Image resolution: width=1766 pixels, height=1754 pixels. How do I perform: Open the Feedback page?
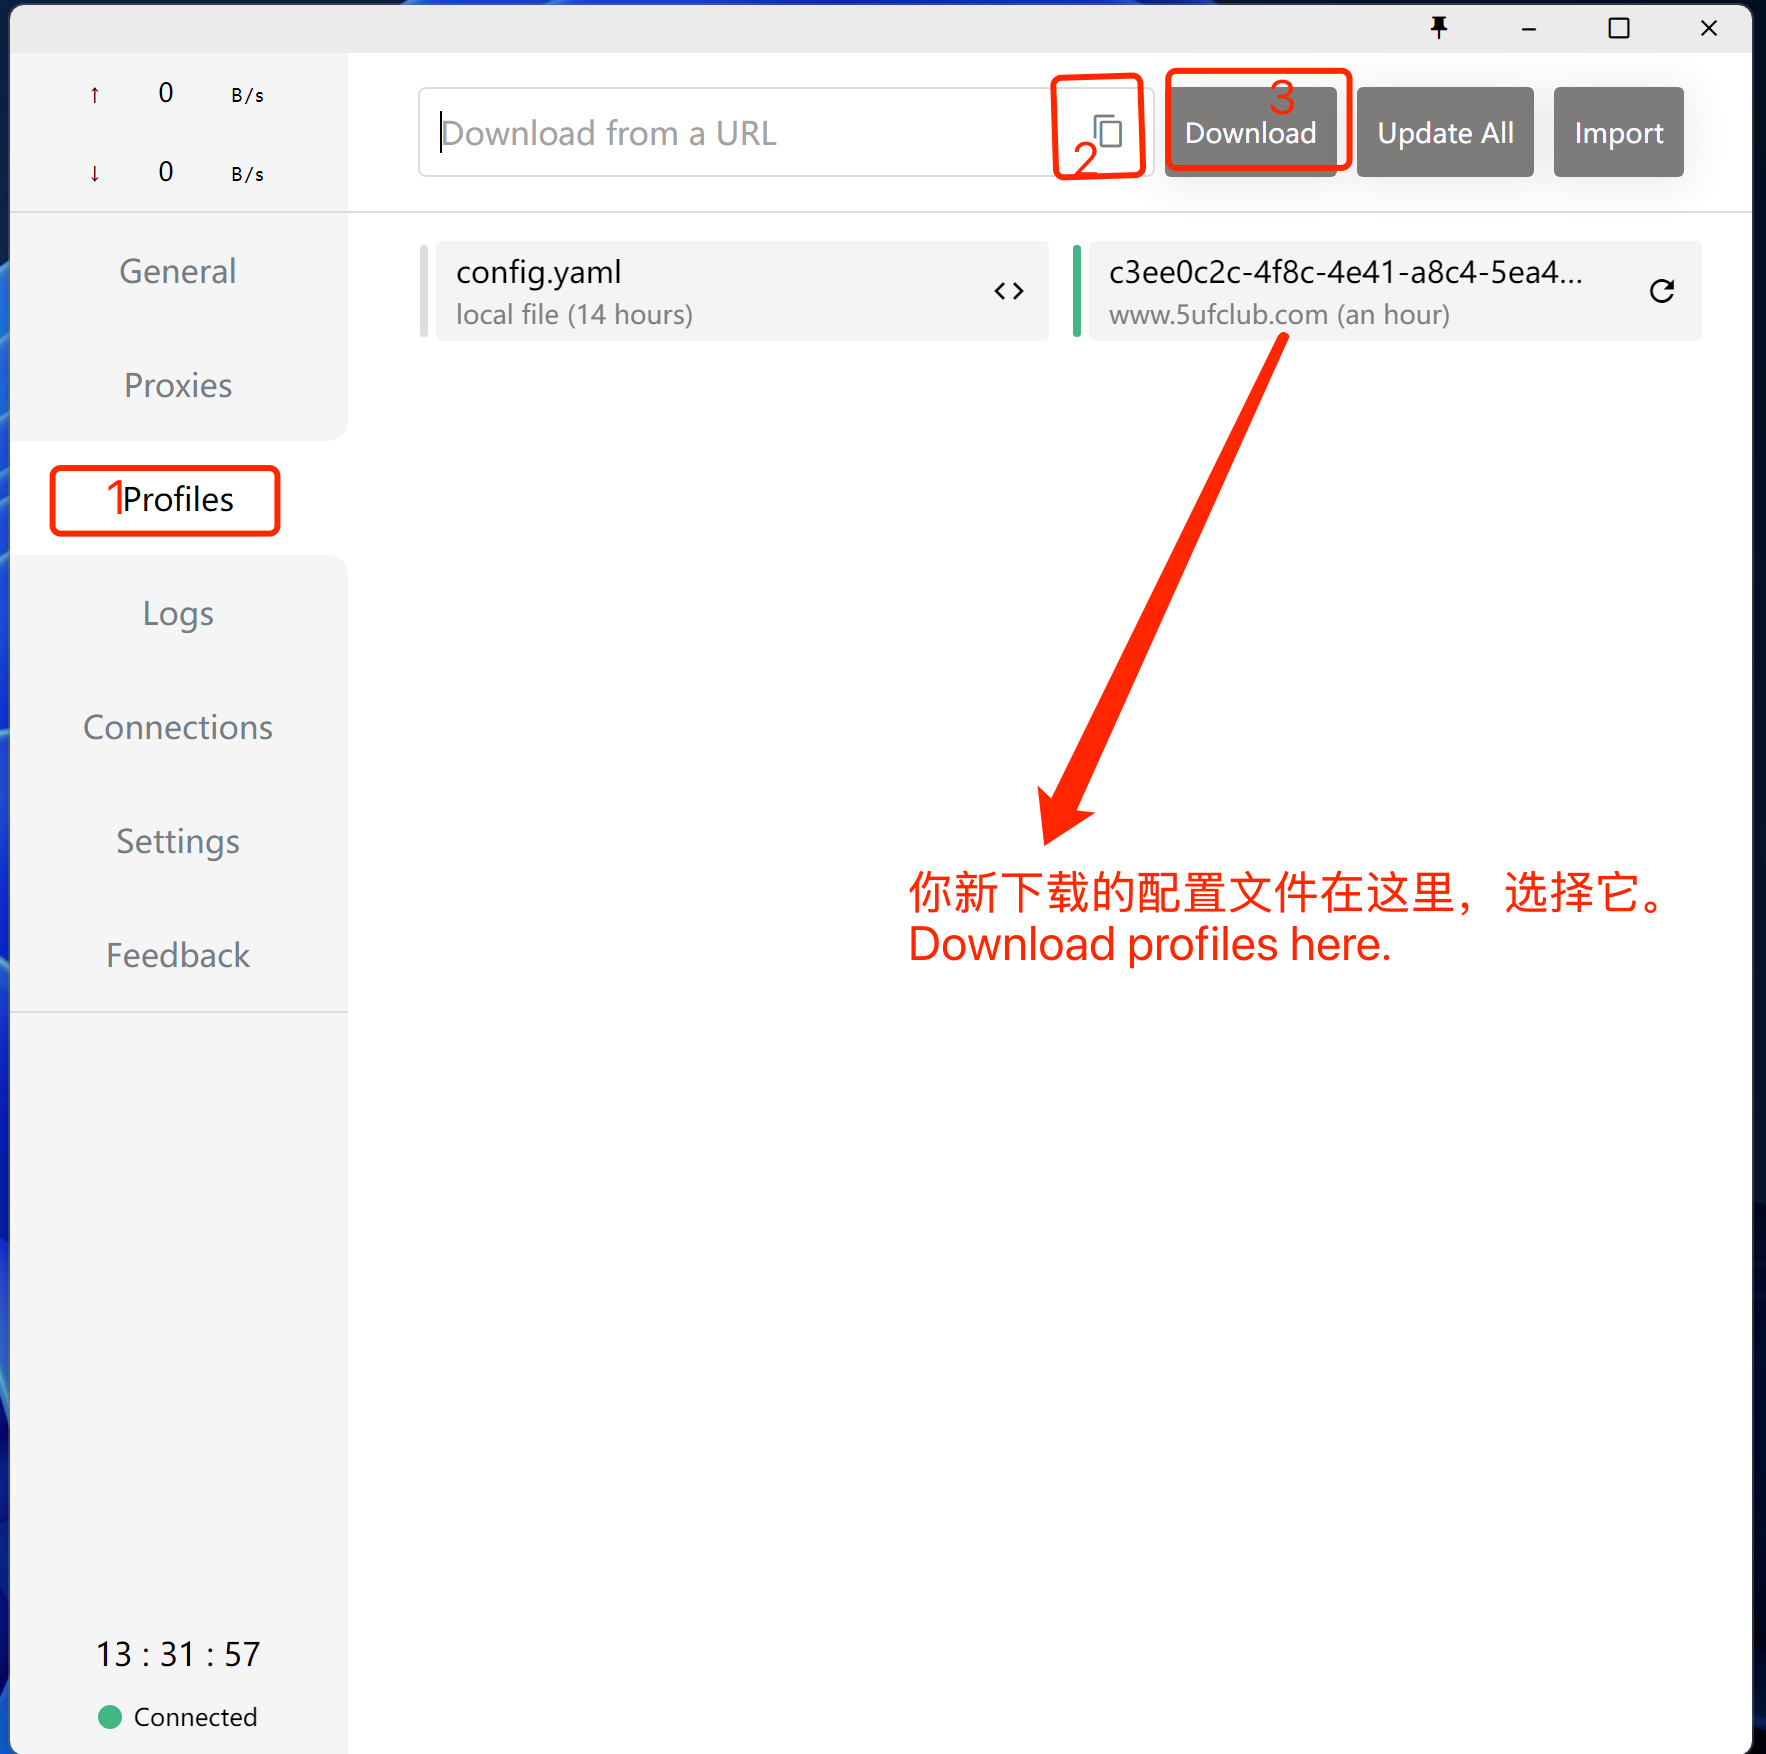(178, 955)
